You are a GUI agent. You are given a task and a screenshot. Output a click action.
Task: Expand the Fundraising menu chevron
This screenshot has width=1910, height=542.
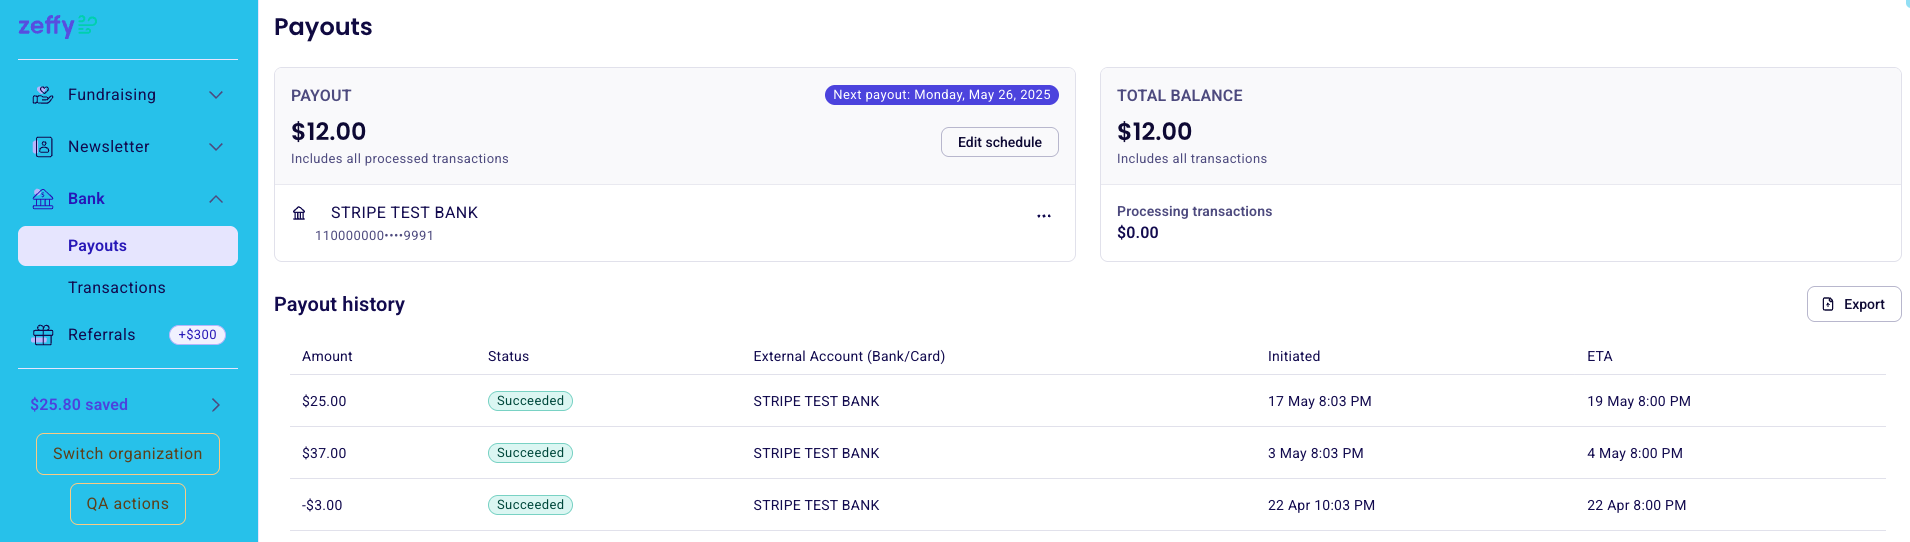[216, 95]
